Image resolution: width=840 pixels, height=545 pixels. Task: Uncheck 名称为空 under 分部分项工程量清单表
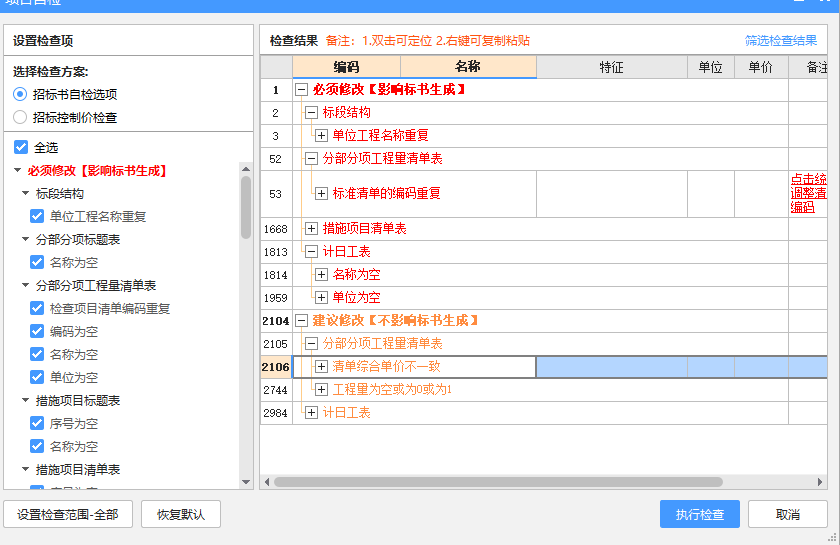(x=37, y=354)
